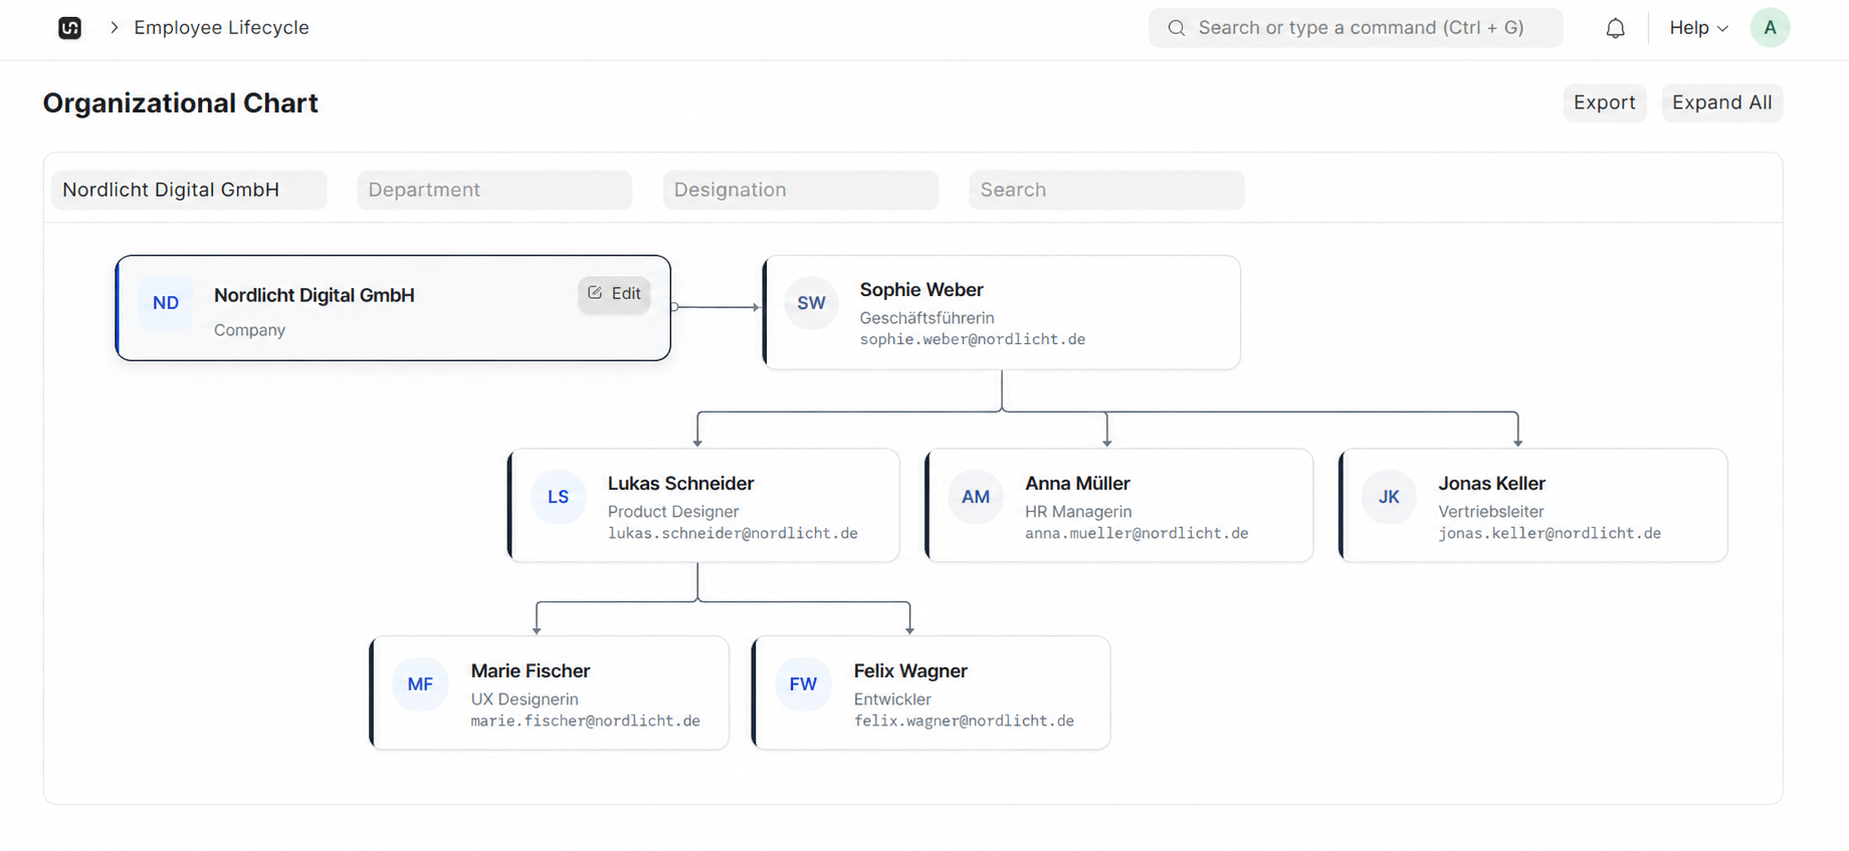Click Sophie Weber's SW avatar
Image resolution: width=1849 pixels, height=851 pixels.
click(811, 303)
